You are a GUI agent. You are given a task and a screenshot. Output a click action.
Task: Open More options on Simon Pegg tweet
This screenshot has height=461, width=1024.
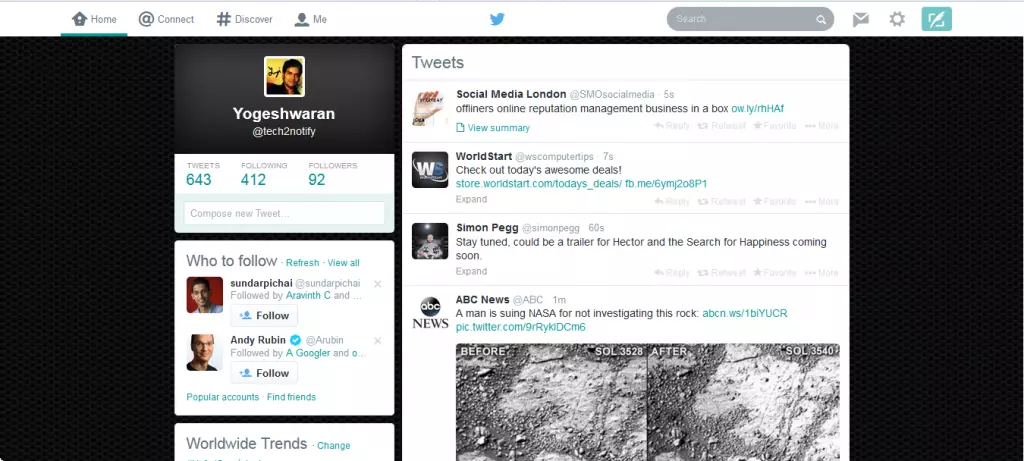pyautogui.click(x=822, y=273)
